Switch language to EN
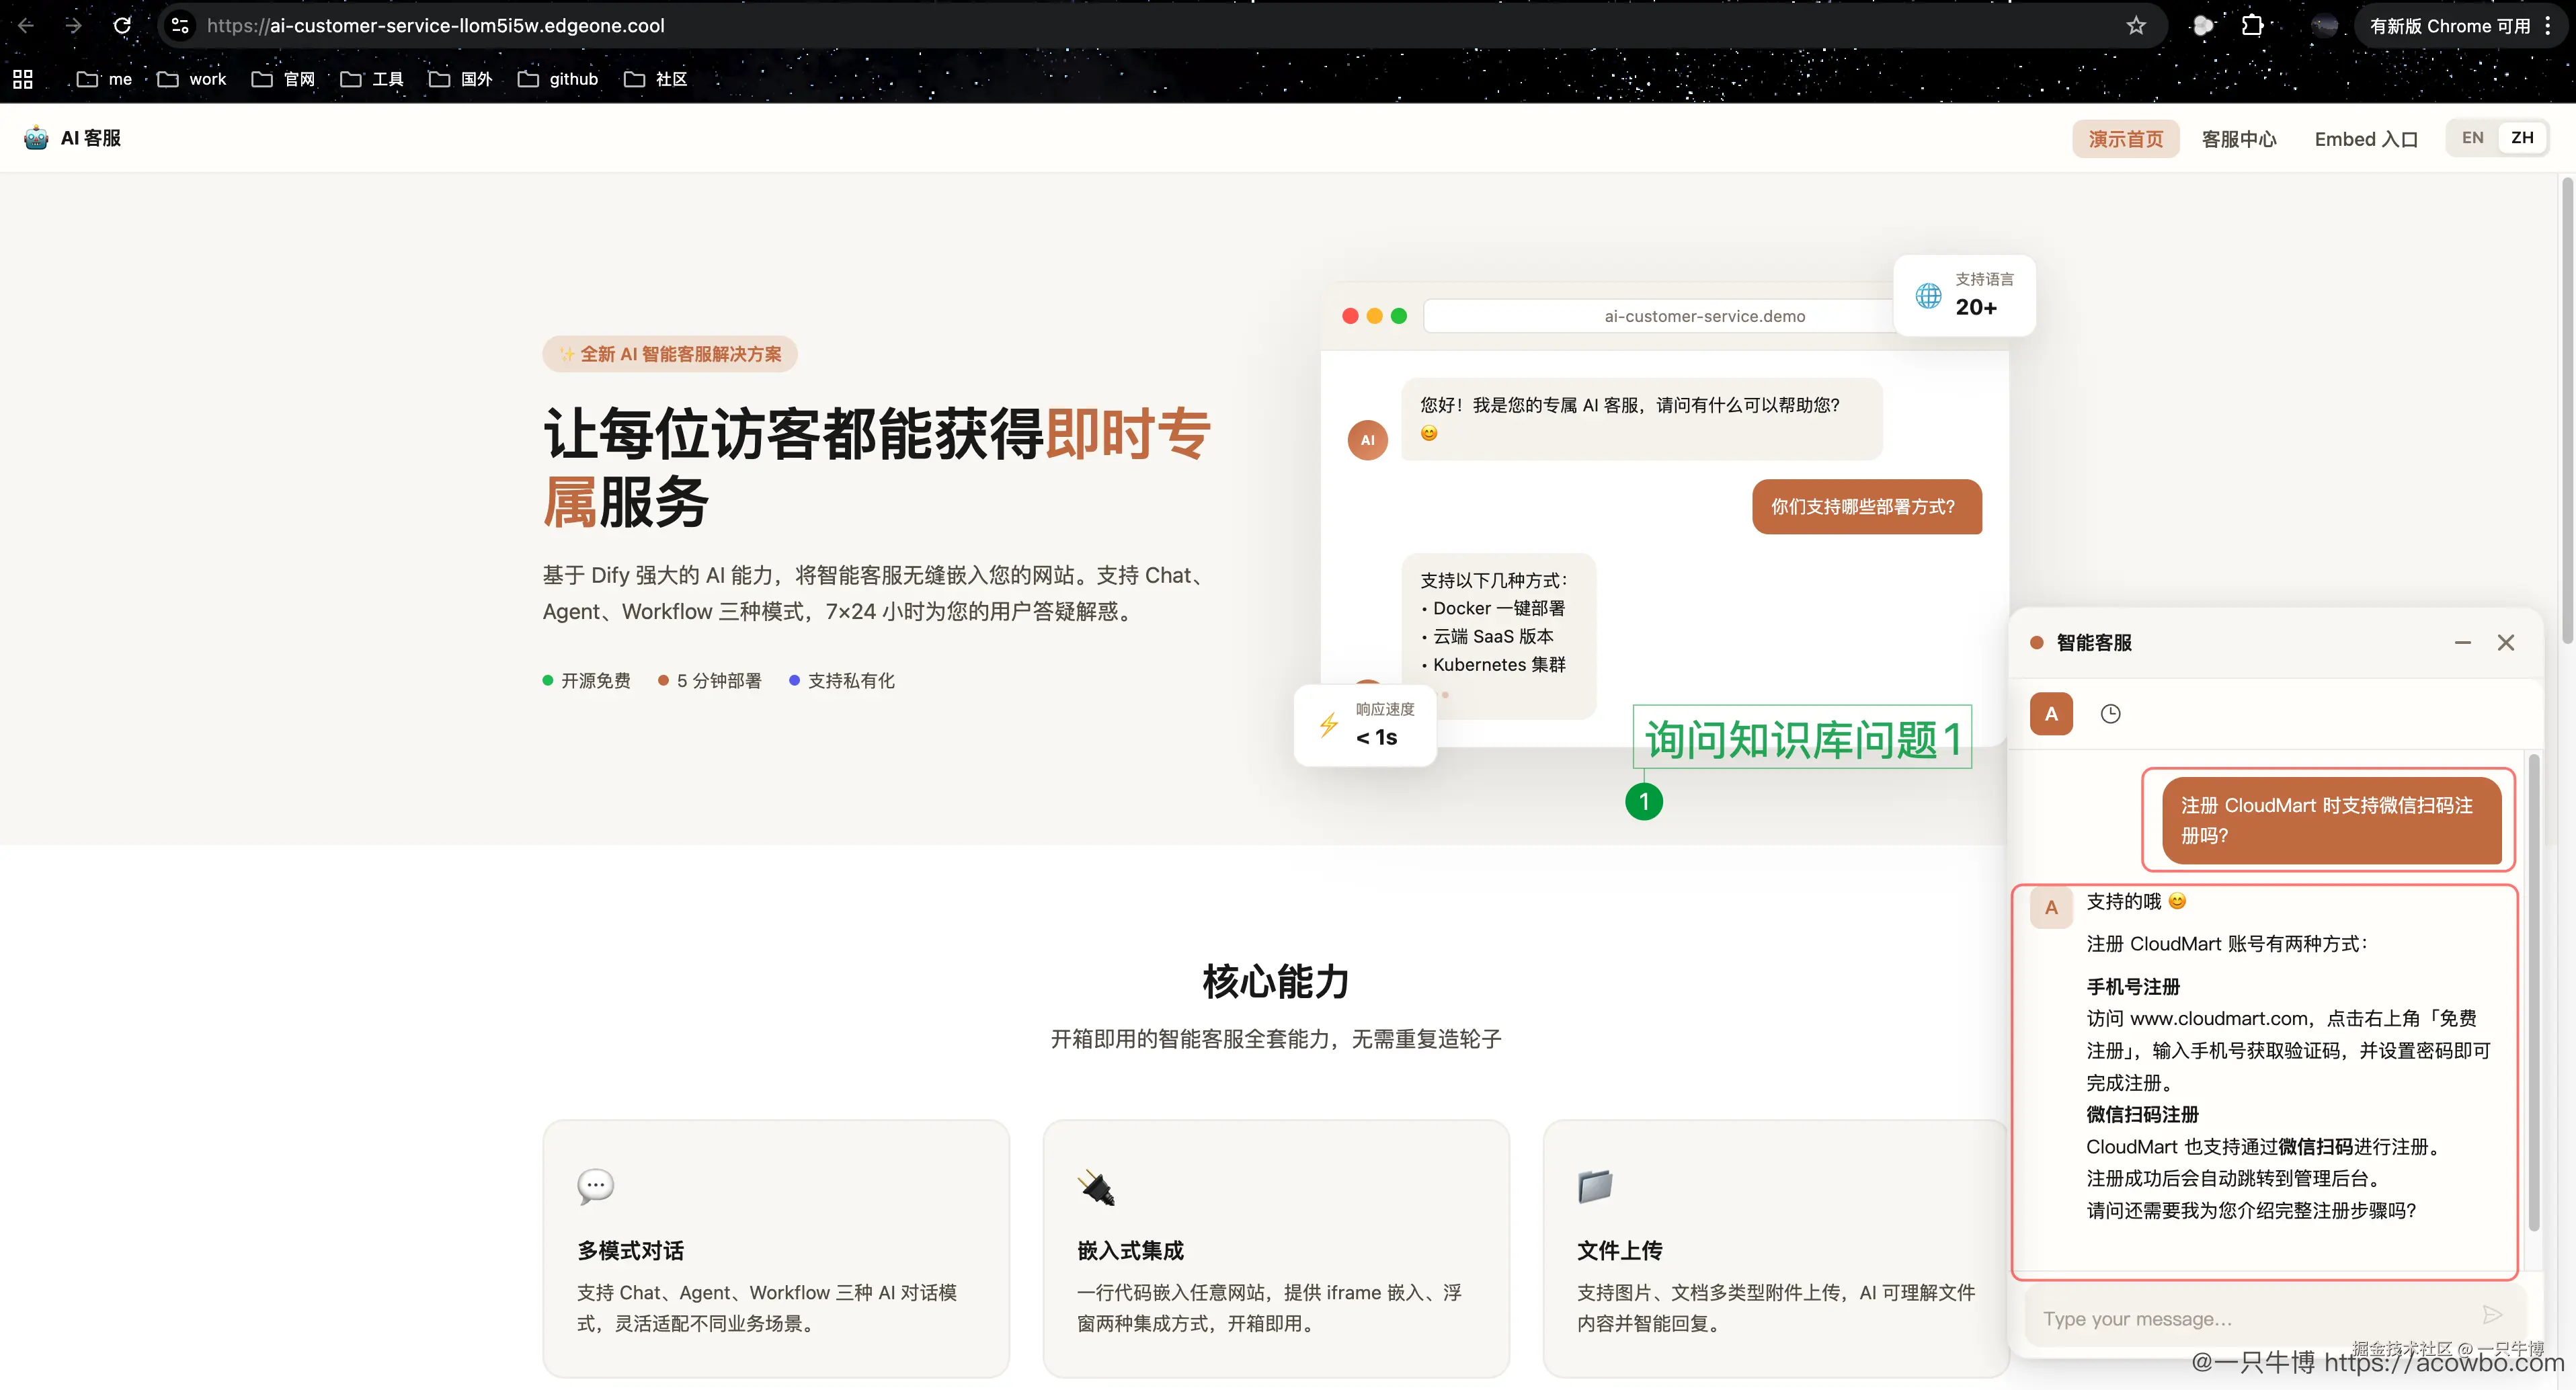The height and width of the screenshot is (1390, 2576). (x=2472, y=138)
